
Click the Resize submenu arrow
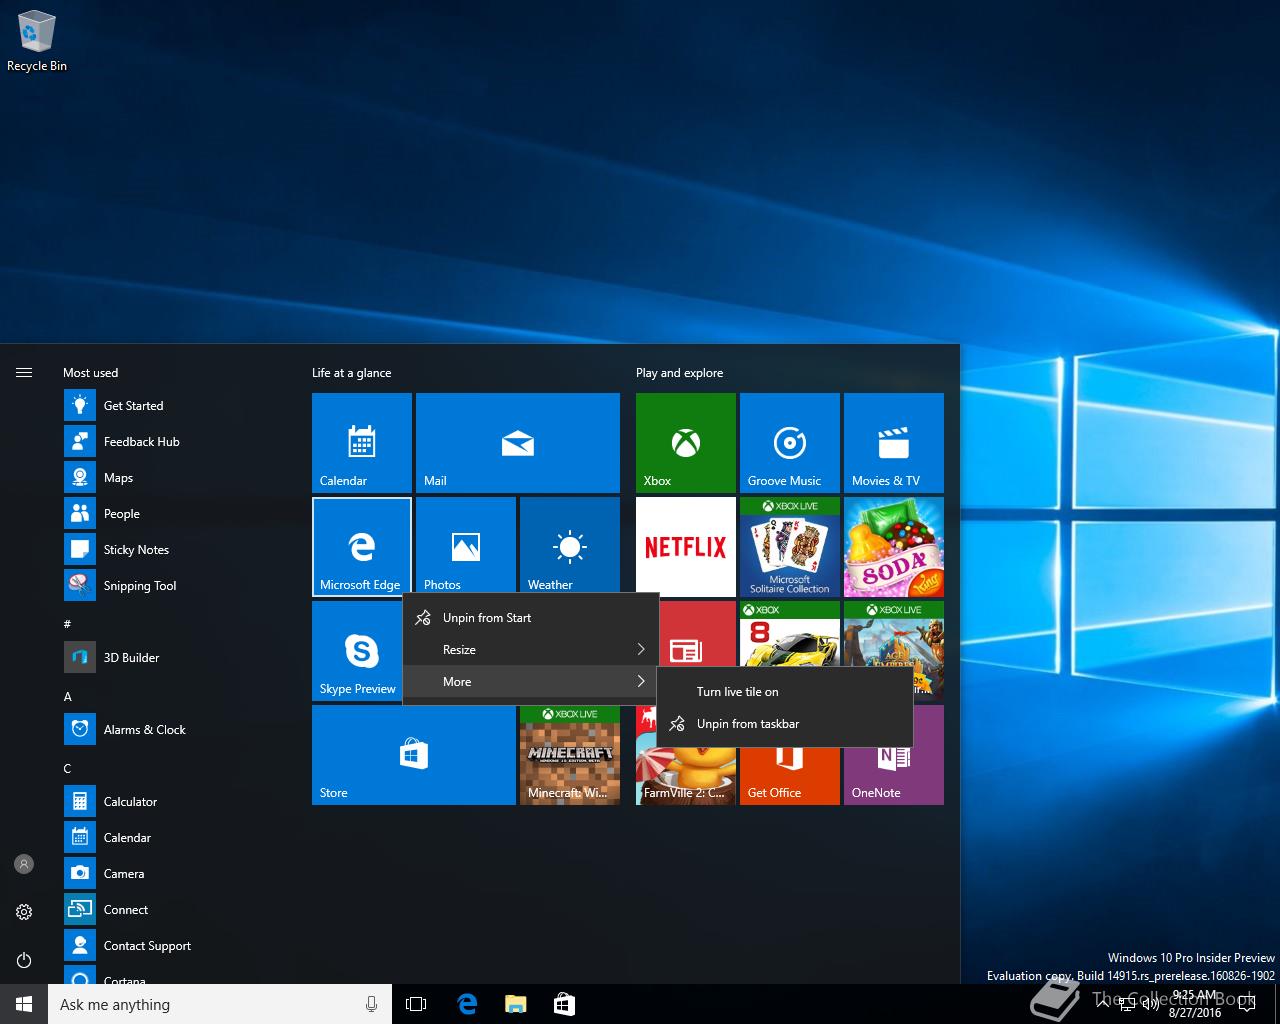pos(641,650)
